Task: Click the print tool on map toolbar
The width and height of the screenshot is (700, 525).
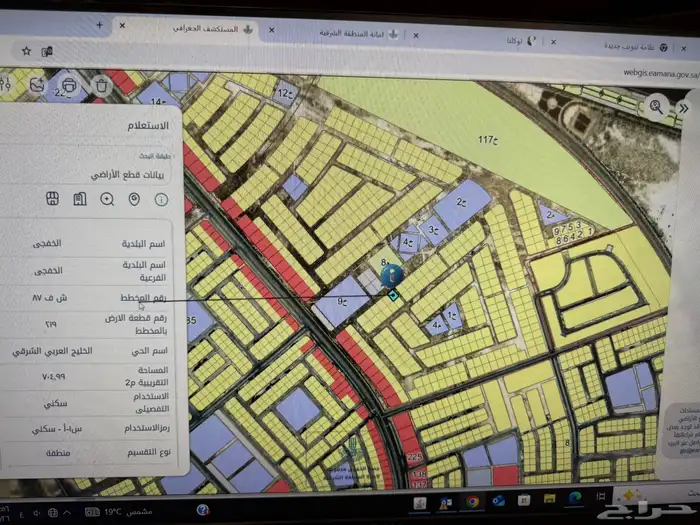Action: [x=68, y=86]
